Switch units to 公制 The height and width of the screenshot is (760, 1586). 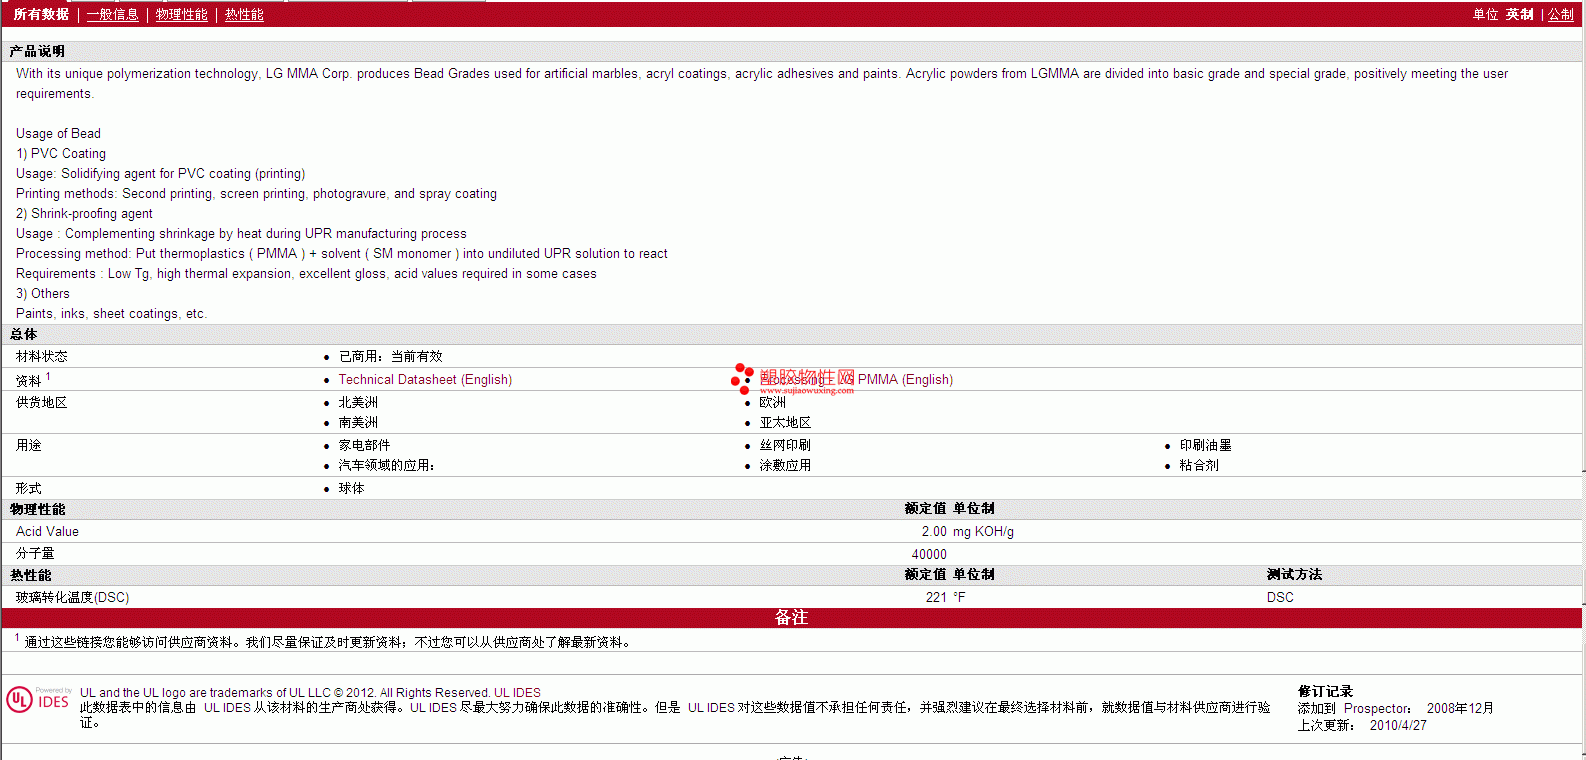pyautogui.click(x=1561, y=14)
